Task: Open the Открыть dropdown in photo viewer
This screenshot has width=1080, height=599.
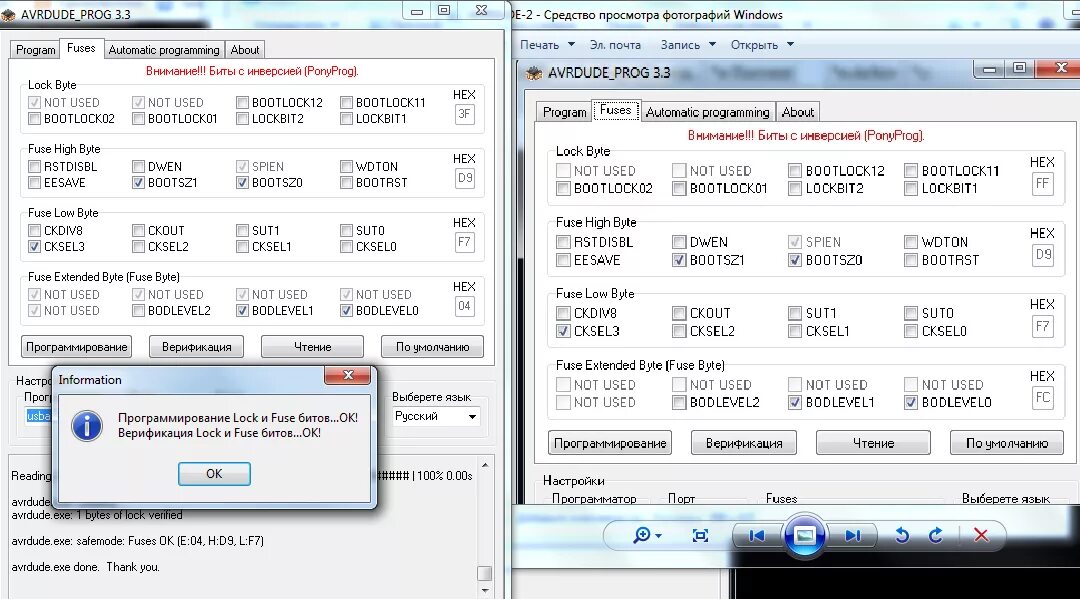Action: tap(762, 45)
